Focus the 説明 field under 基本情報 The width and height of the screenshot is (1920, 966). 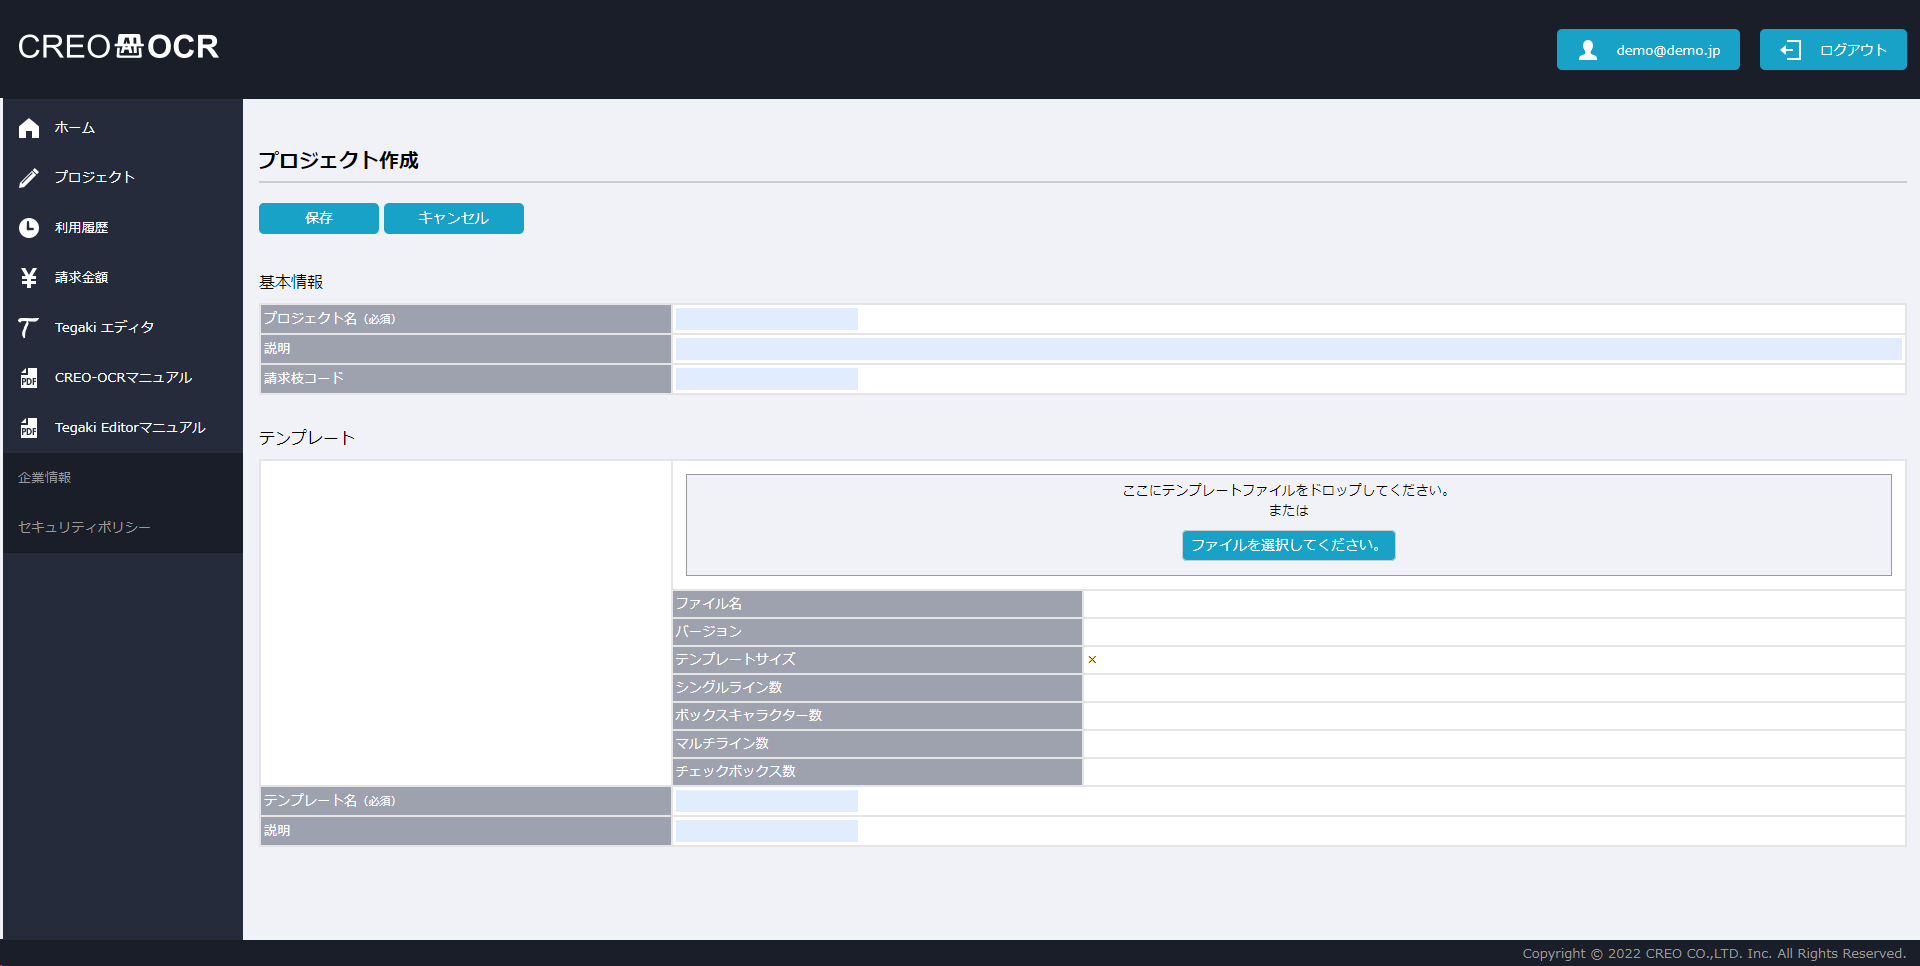pyautogui.click(x=1288, y=349)
